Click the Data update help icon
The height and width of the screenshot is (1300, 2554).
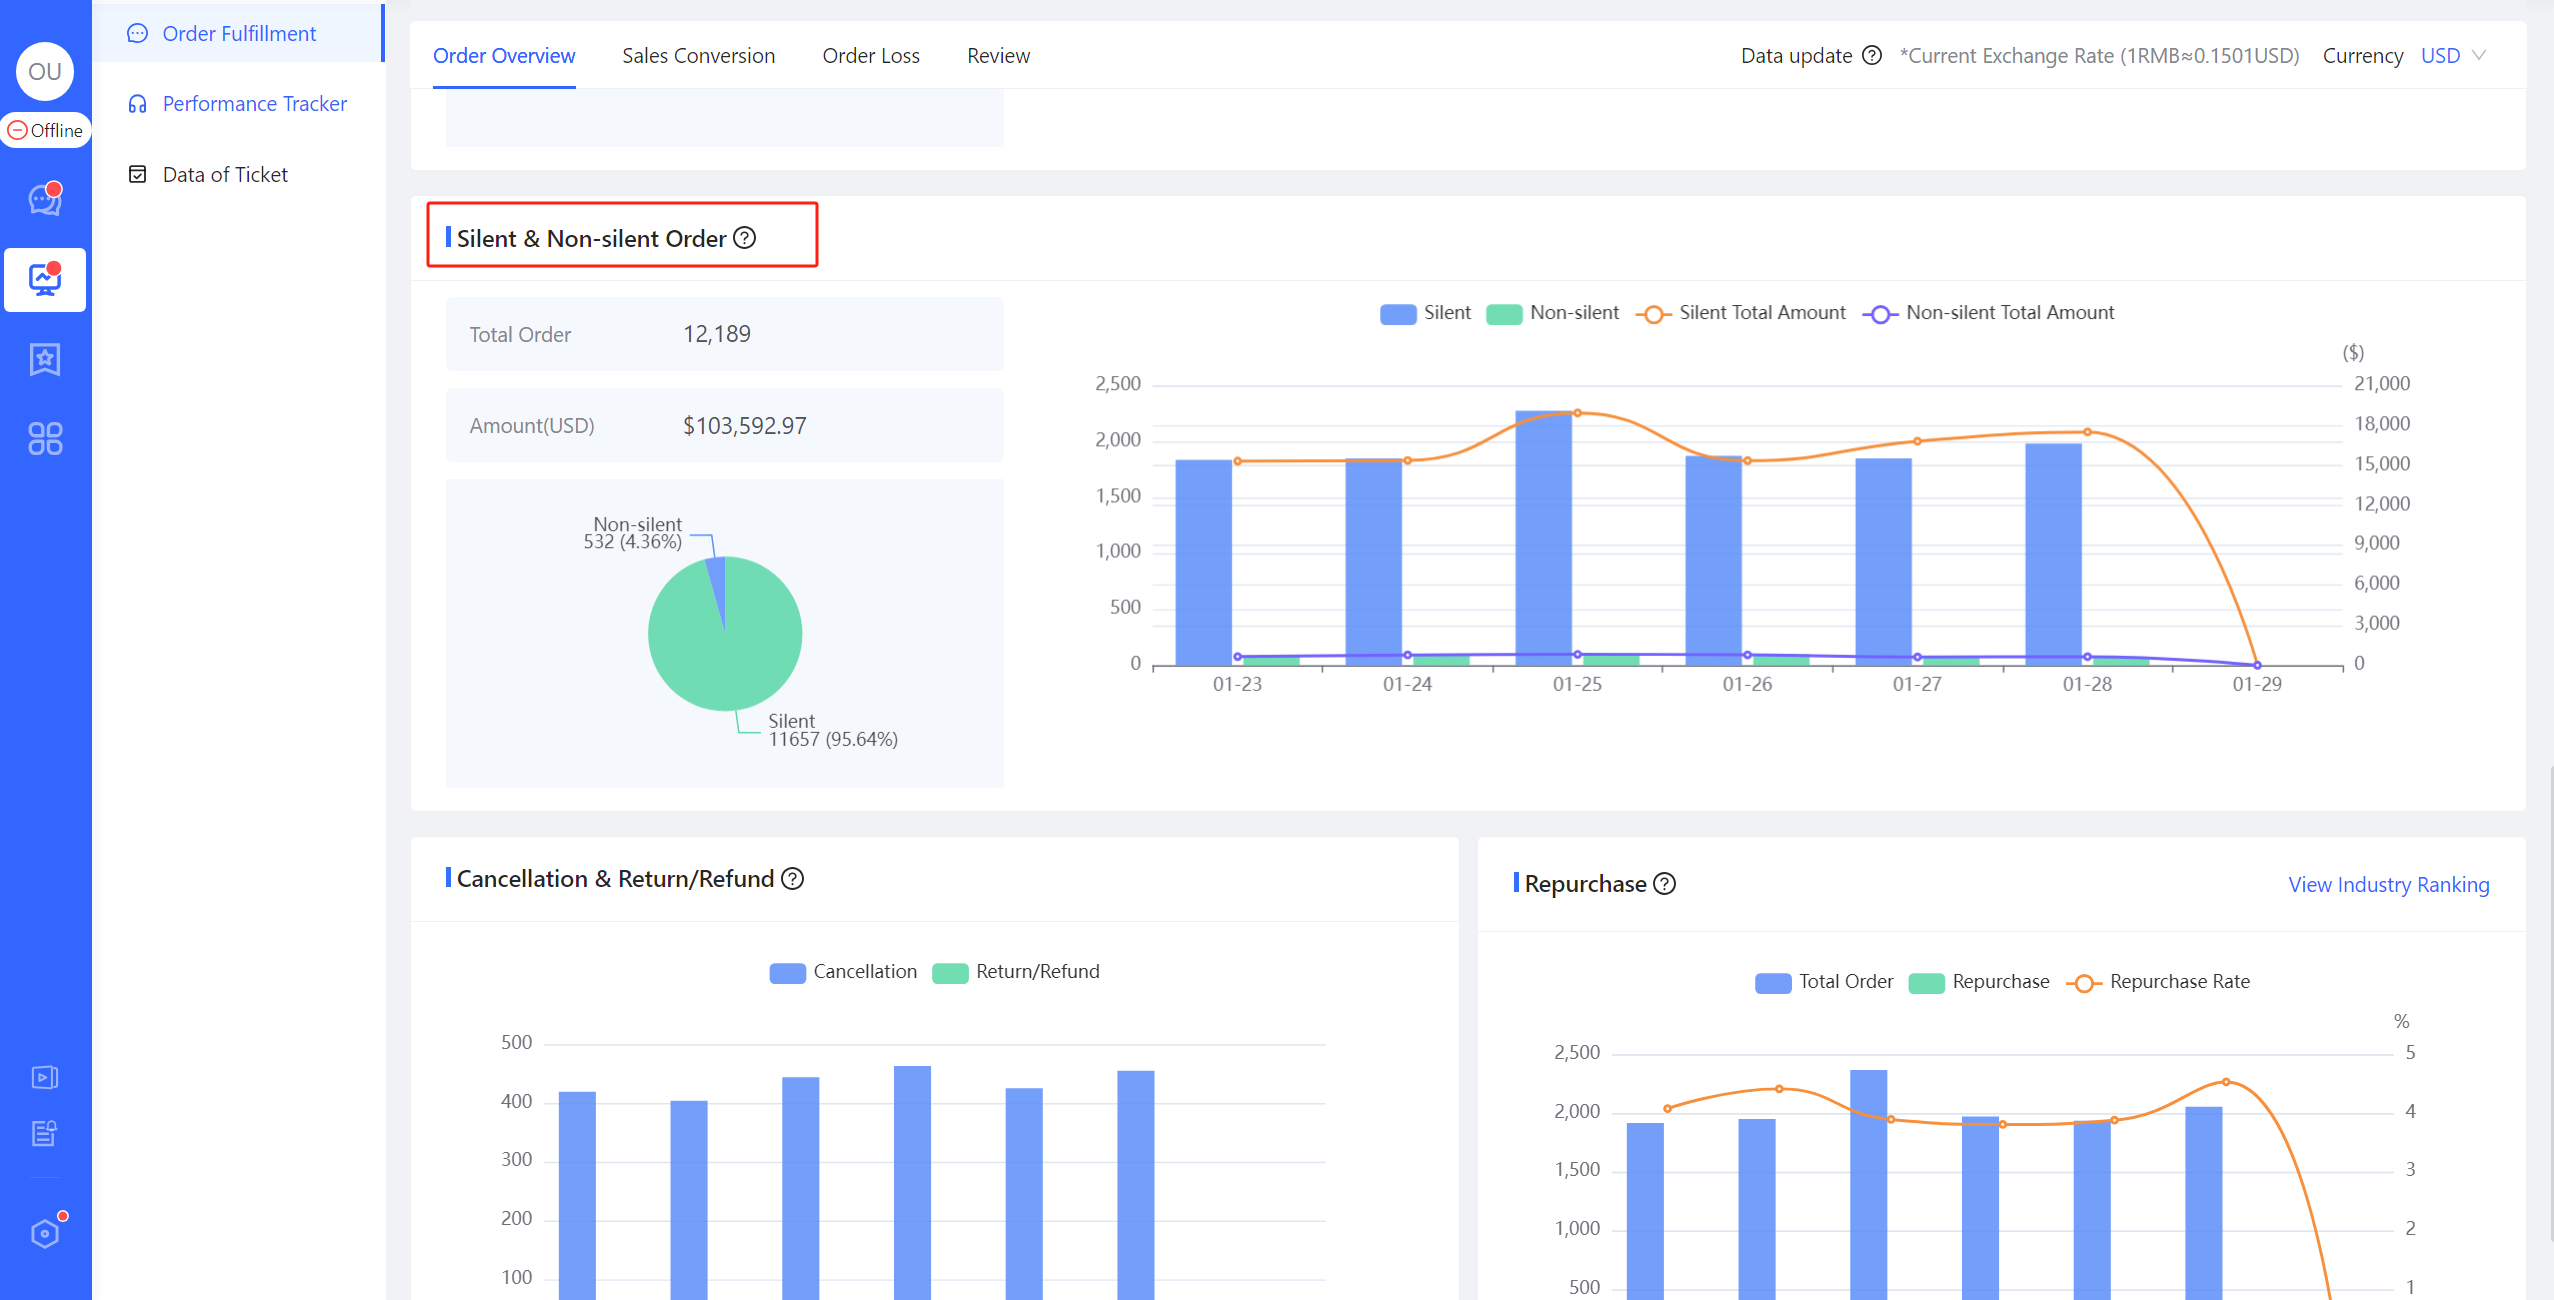tap(1872, 56)
